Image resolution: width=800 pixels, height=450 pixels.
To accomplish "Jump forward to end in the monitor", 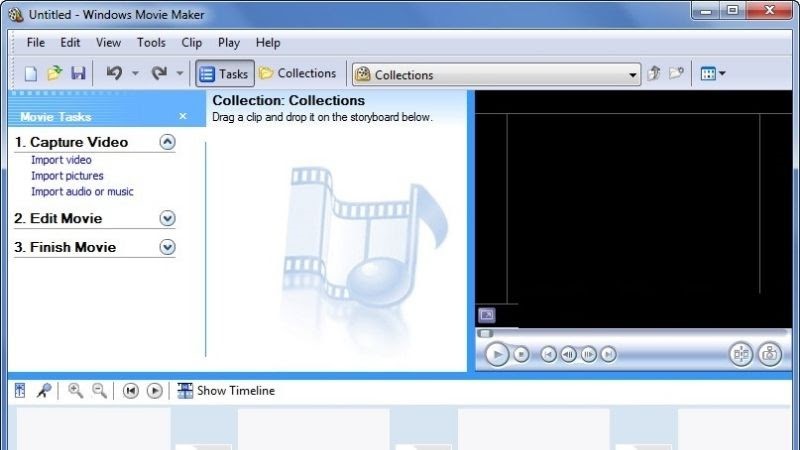I will click(x=608, y=355).
